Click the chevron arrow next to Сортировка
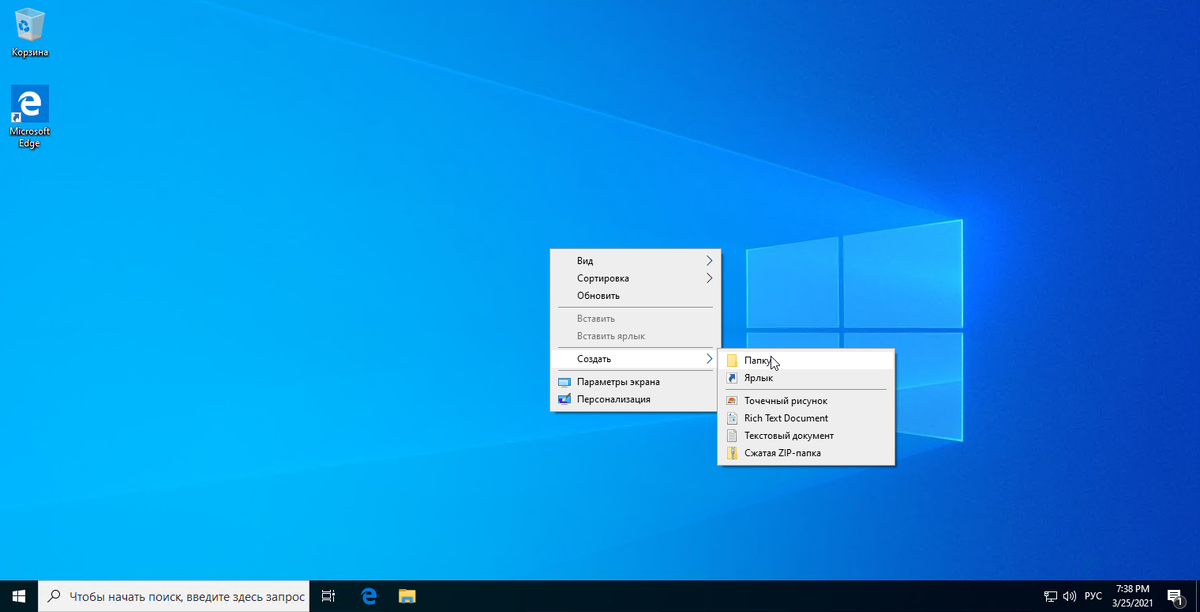This screenshot has width=1200, height=612. point(710,278)
